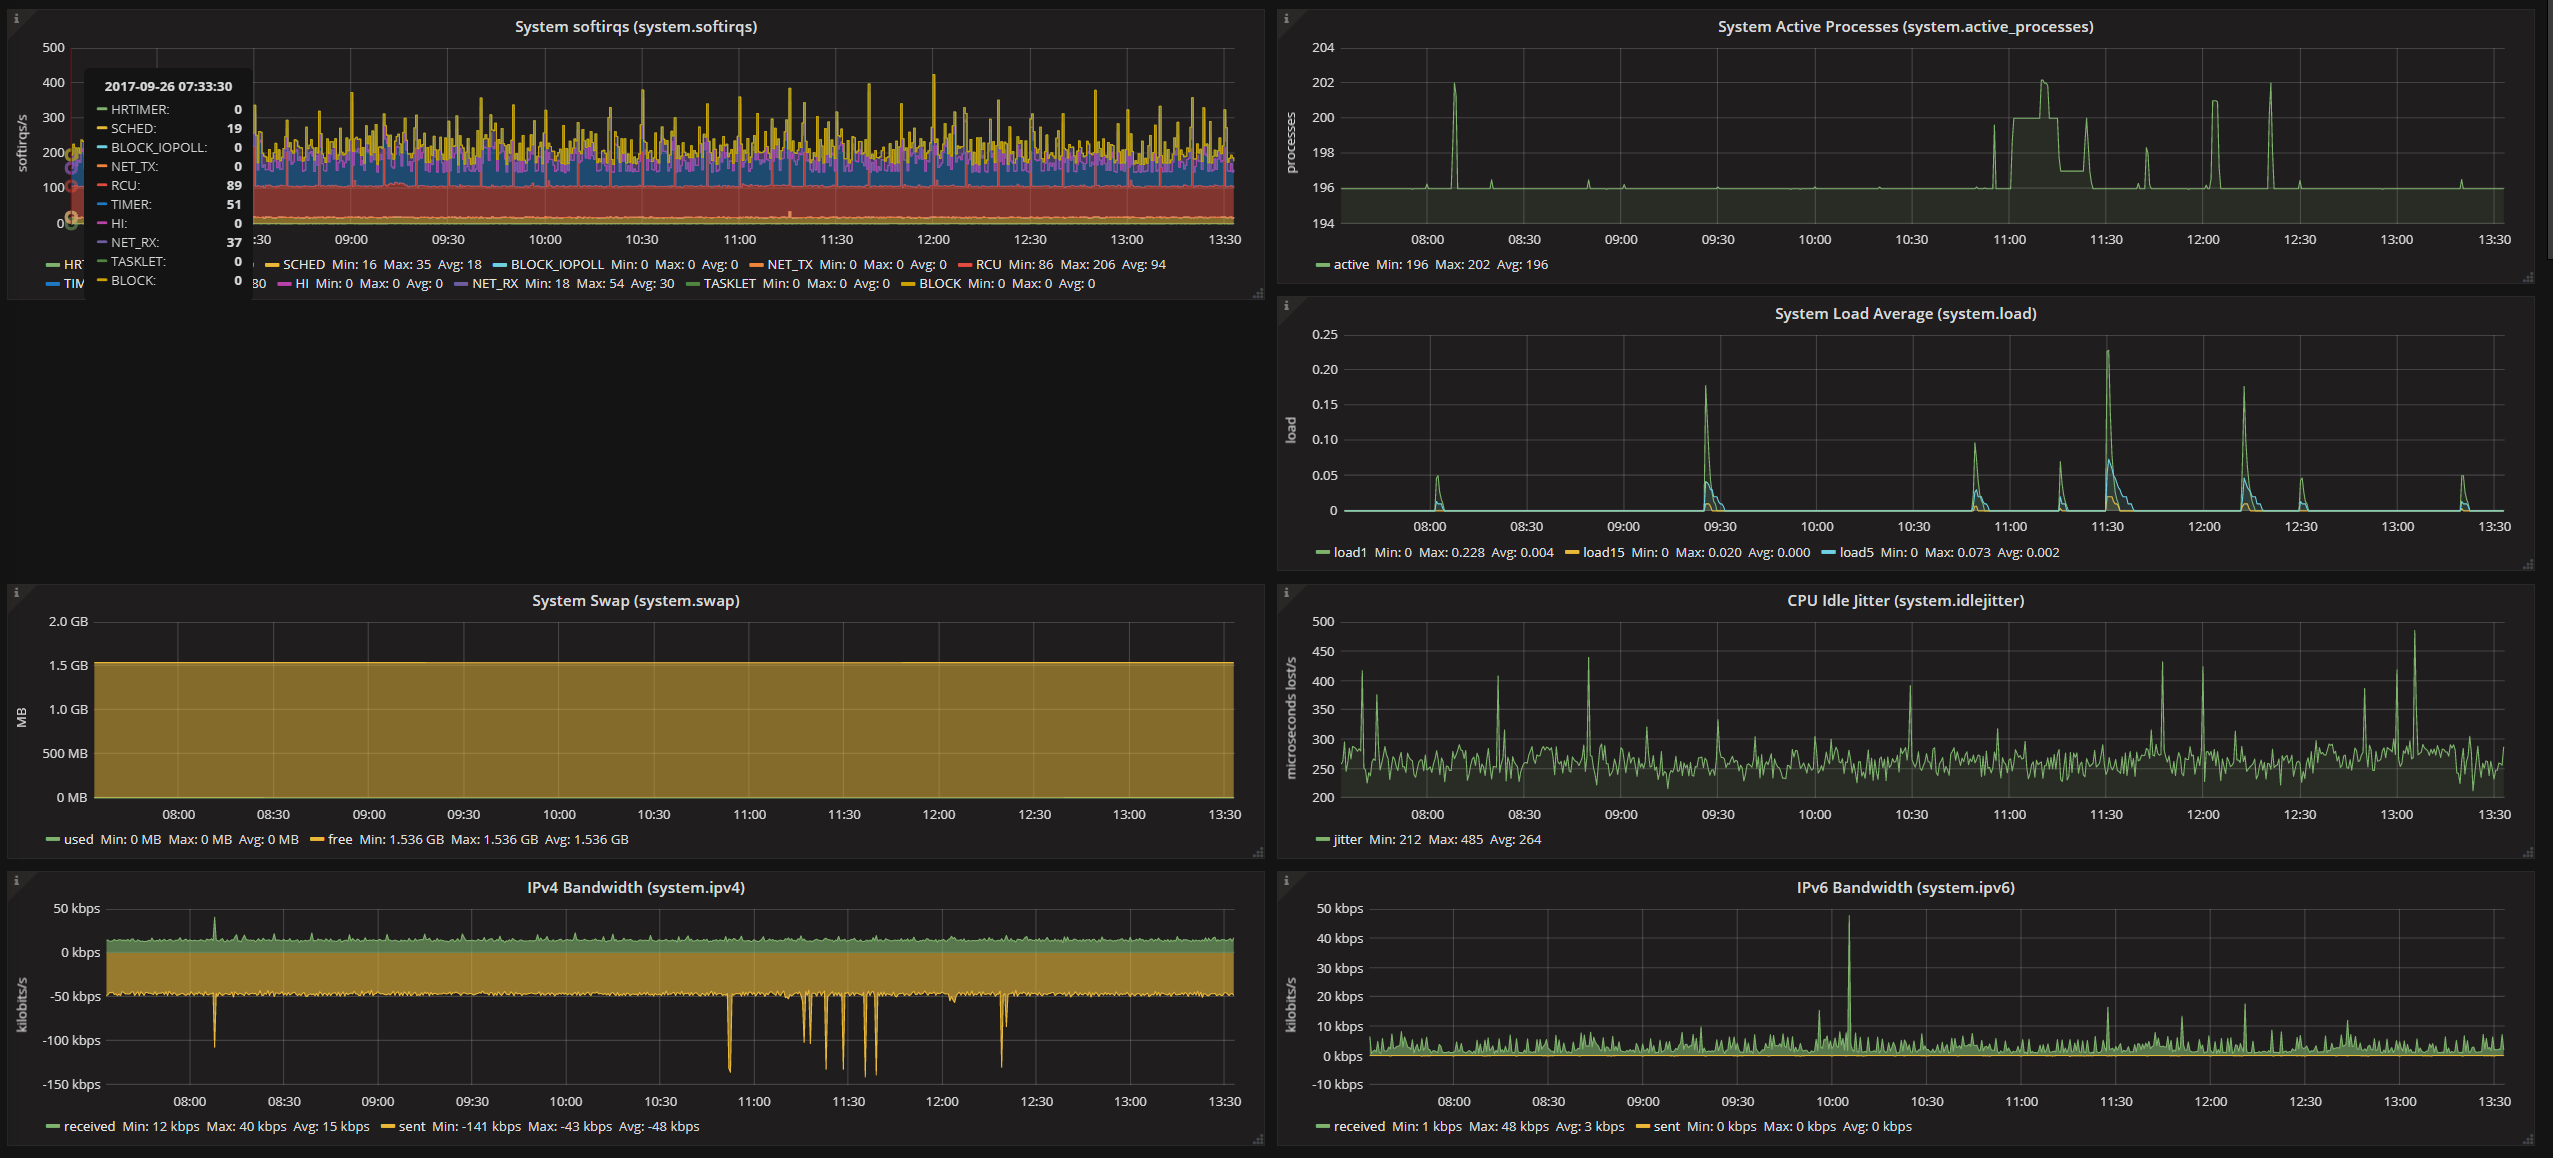
Task: Click info icon on System softirqs panel
Action: pyautogui.click(x=16, y=19)
